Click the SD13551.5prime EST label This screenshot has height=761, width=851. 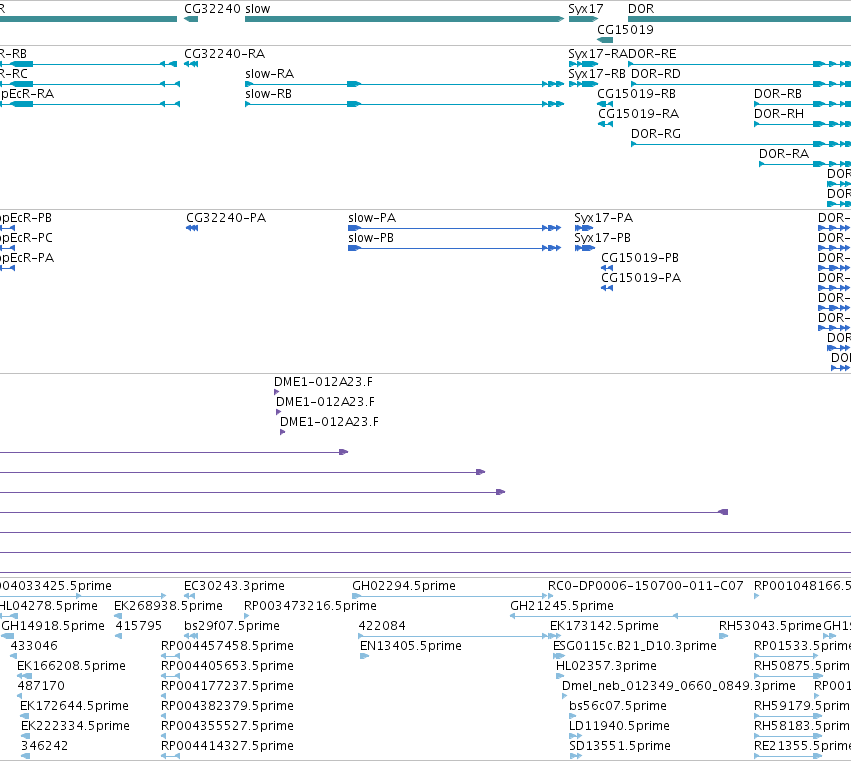pos(620,747)
